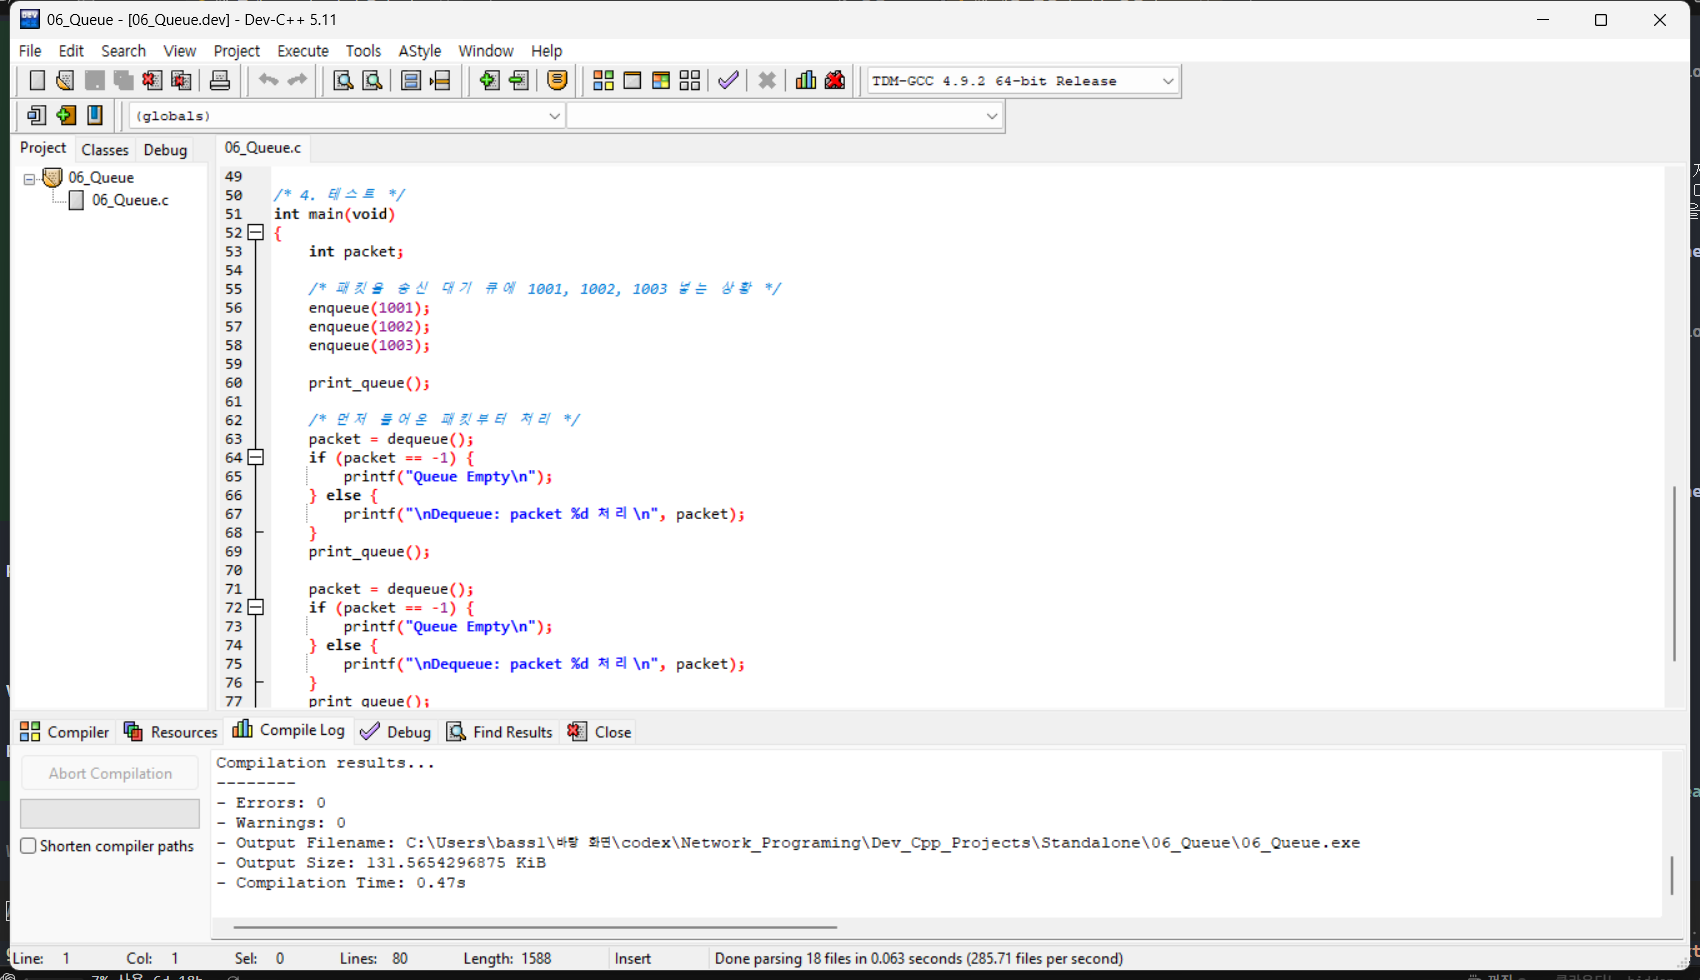Collapse the 06_Queue project tree node
Screen dimensions: 1700x980
coord(30,178)
